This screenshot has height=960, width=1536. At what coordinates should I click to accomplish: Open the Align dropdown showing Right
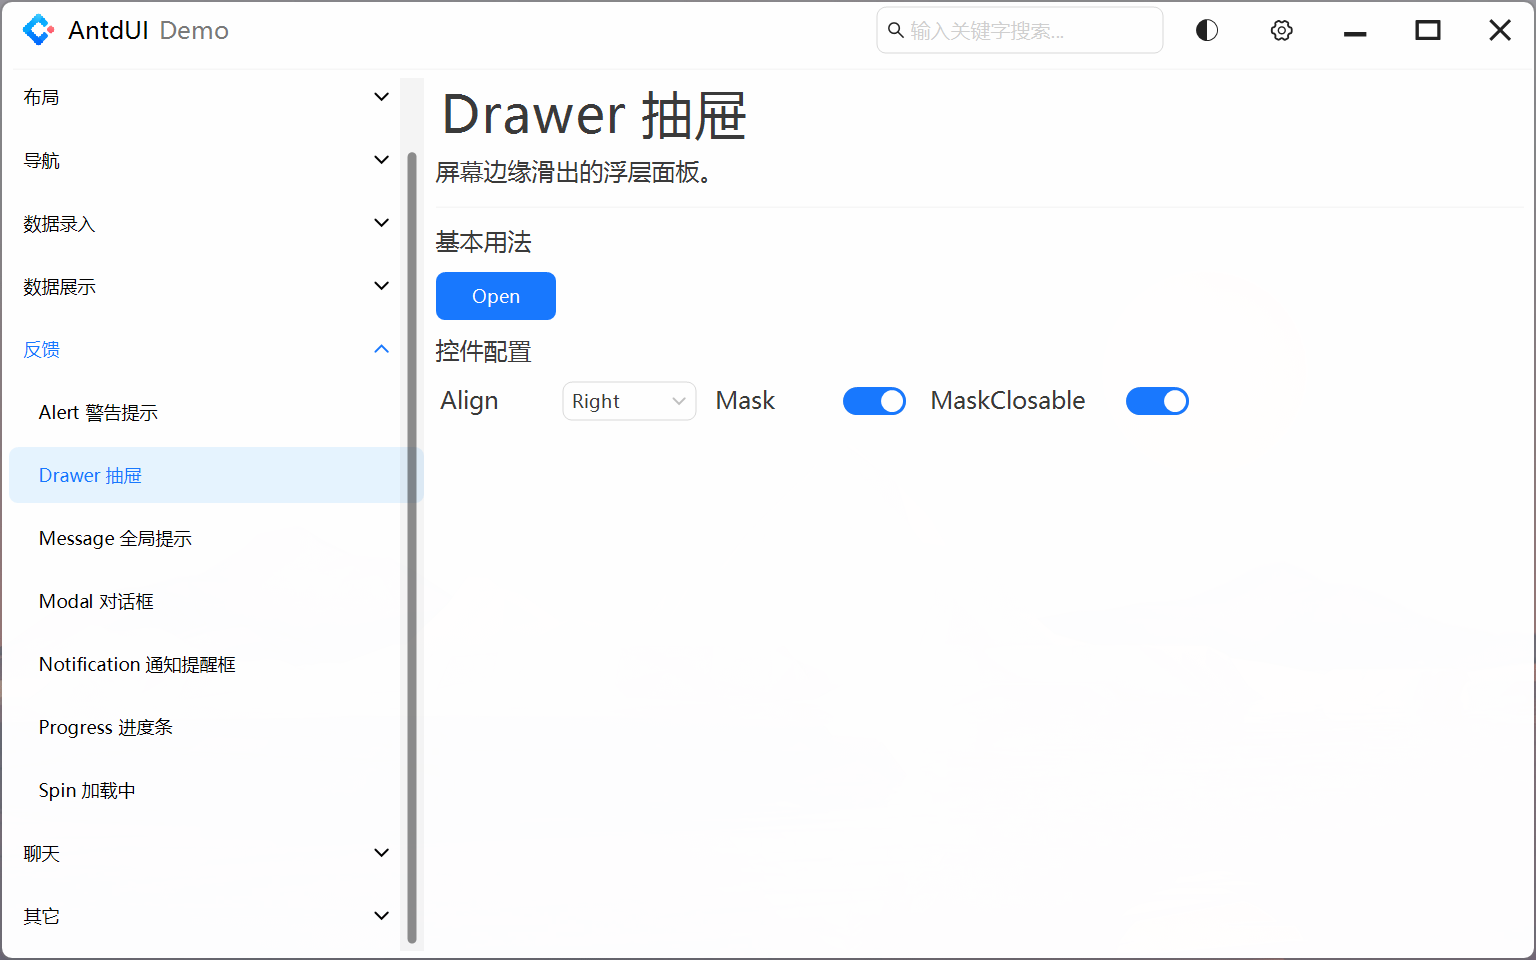click(x=628, y=400)
